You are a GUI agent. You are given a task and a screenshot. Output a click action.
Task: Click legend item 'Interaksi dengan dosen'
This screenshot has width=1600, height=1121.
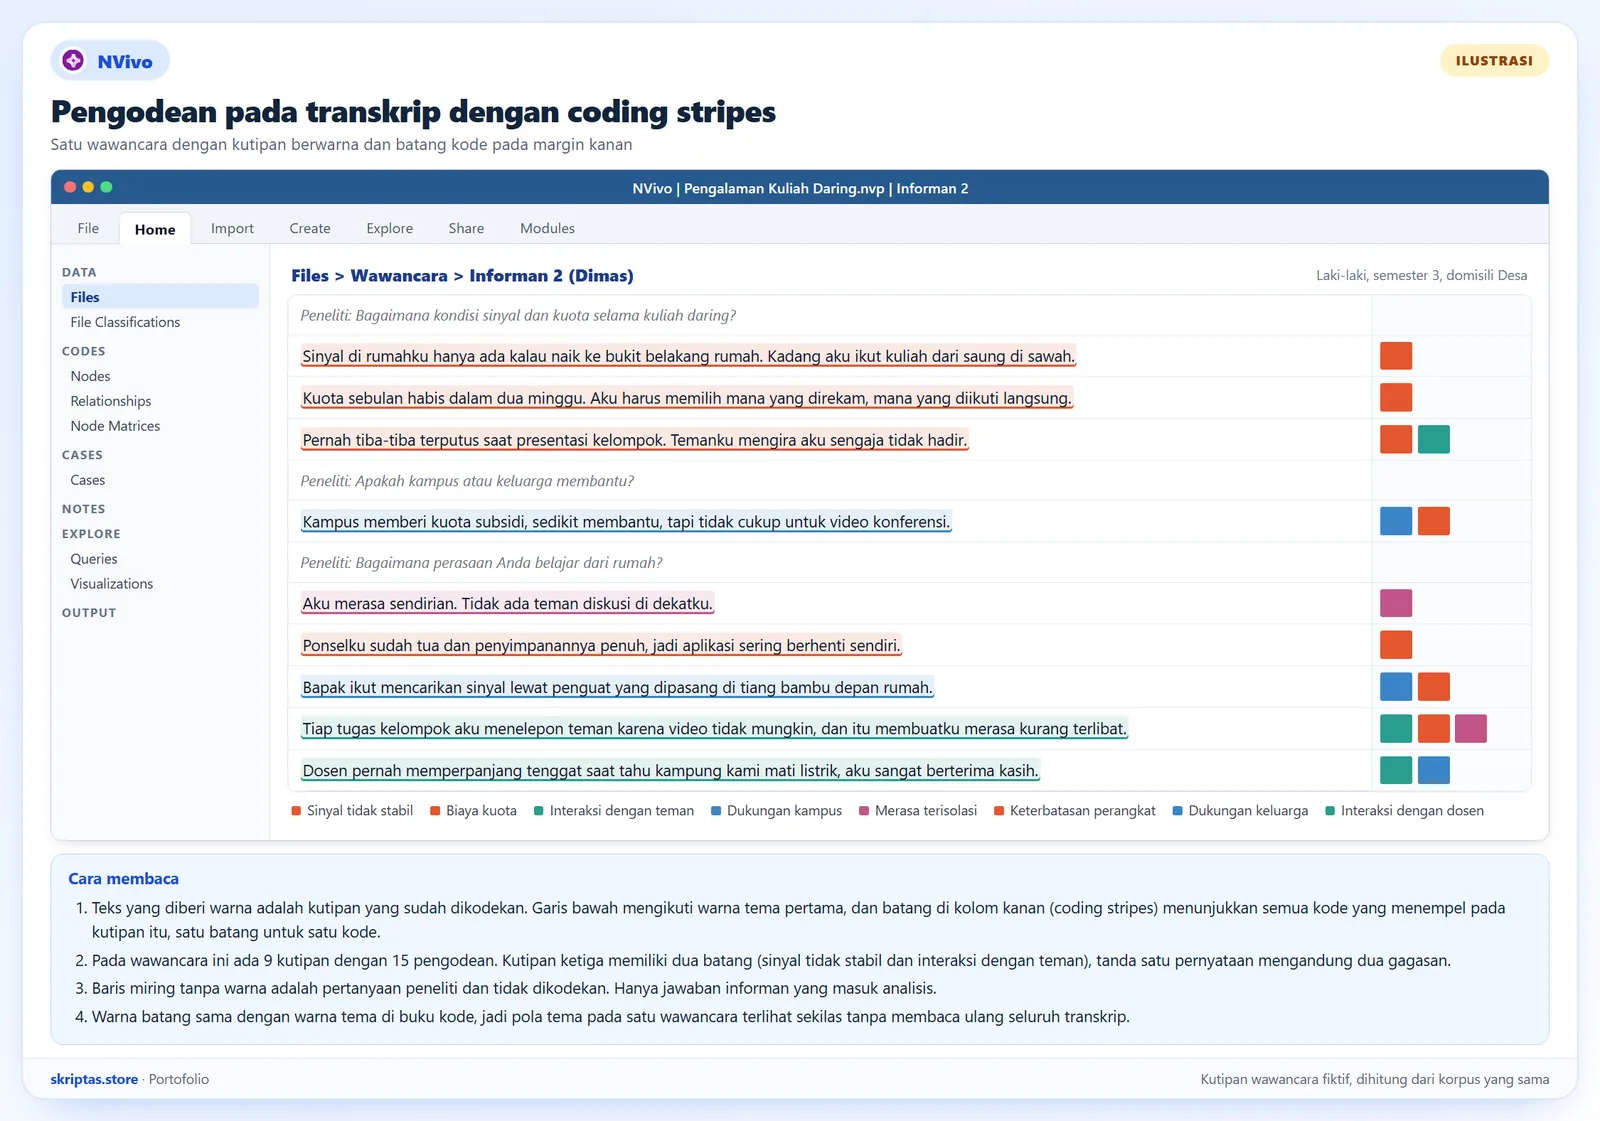(1404, 811)
